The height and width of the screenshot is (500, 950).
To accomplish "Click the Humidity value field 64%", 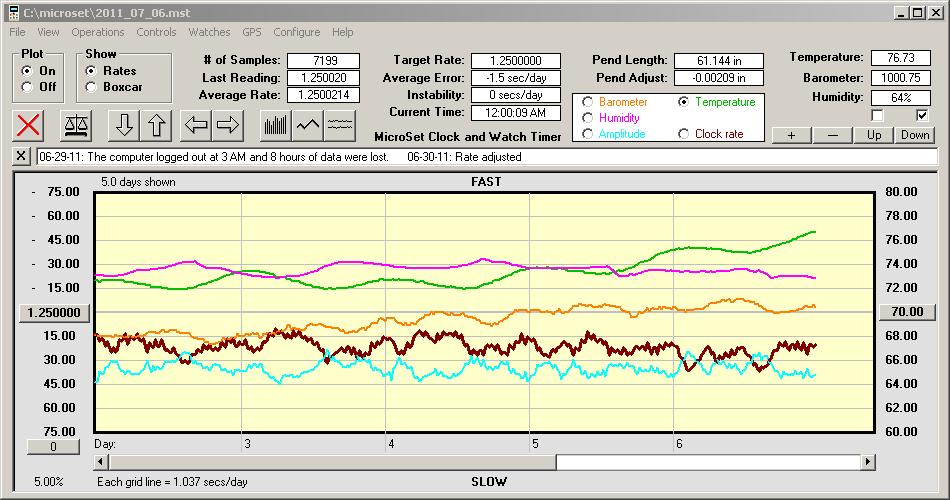I will click(x=900, y=98).
